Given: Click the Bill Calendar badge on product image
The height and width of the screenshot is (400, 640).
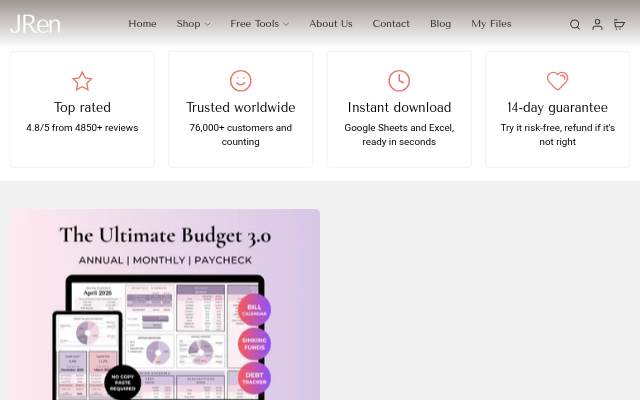Looking at the screenshot, I should pos(254,310).
